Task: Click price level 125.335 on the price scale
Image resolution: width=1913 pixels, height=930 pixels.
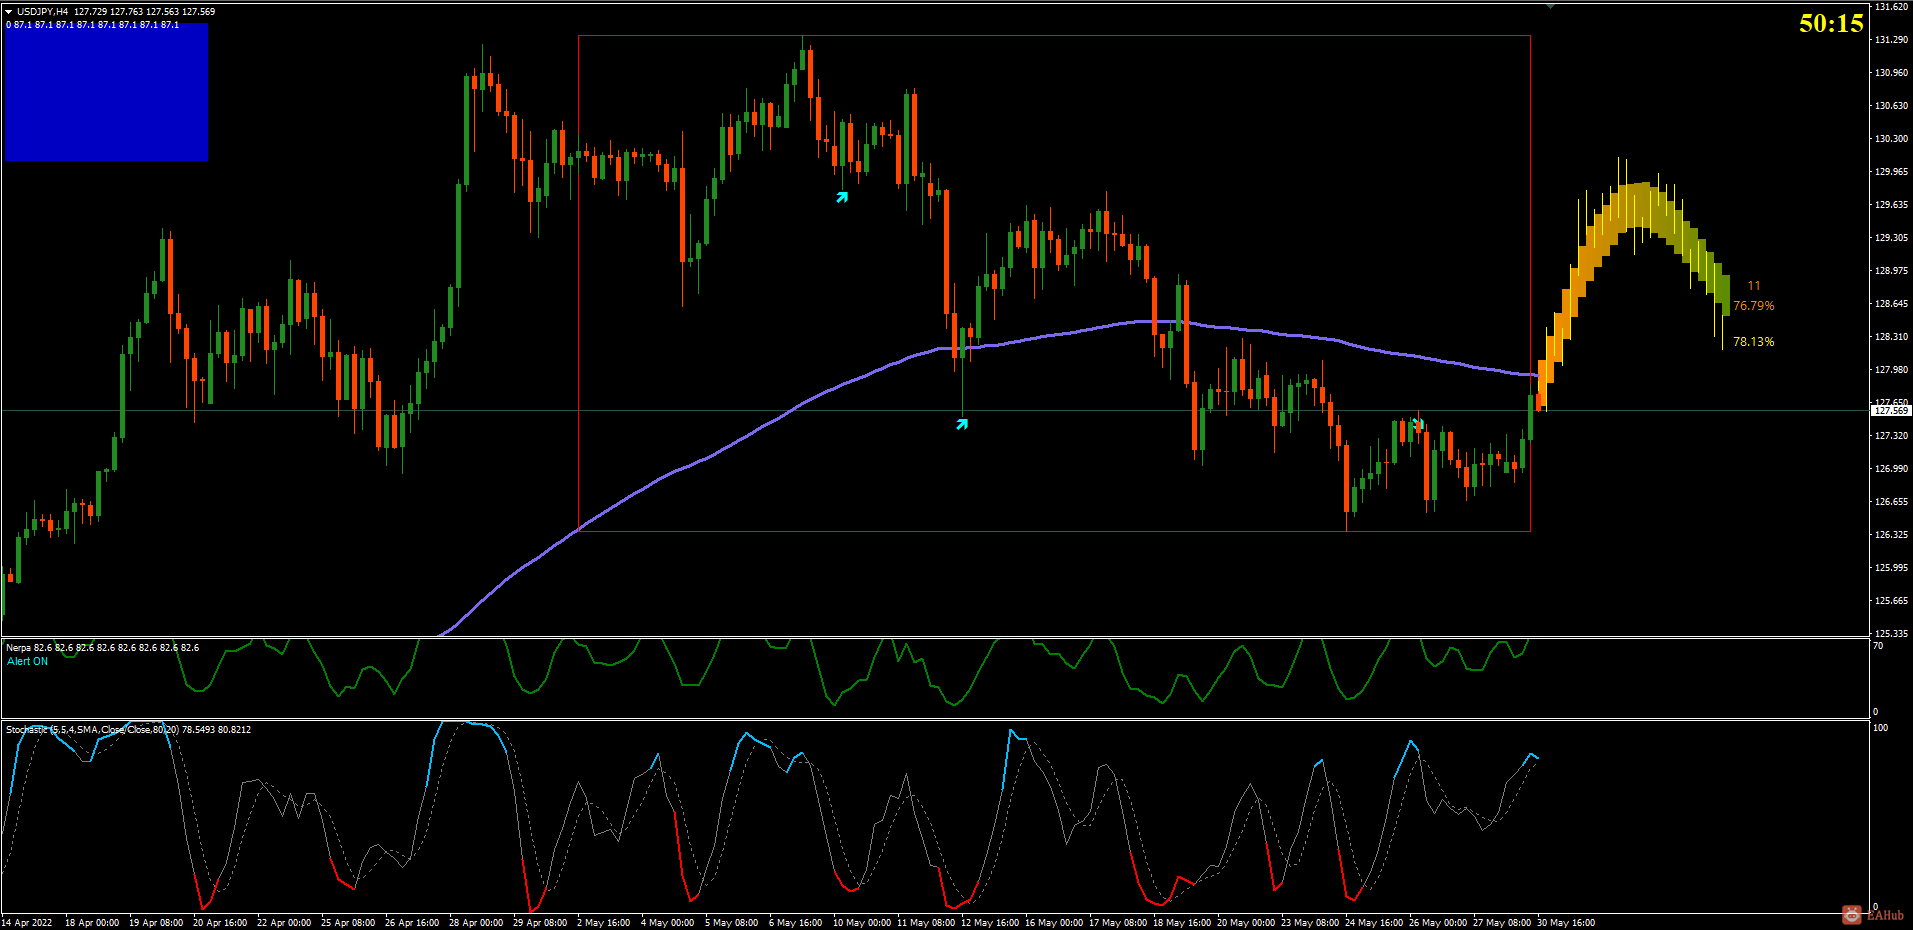Action: click(1891, 634)
